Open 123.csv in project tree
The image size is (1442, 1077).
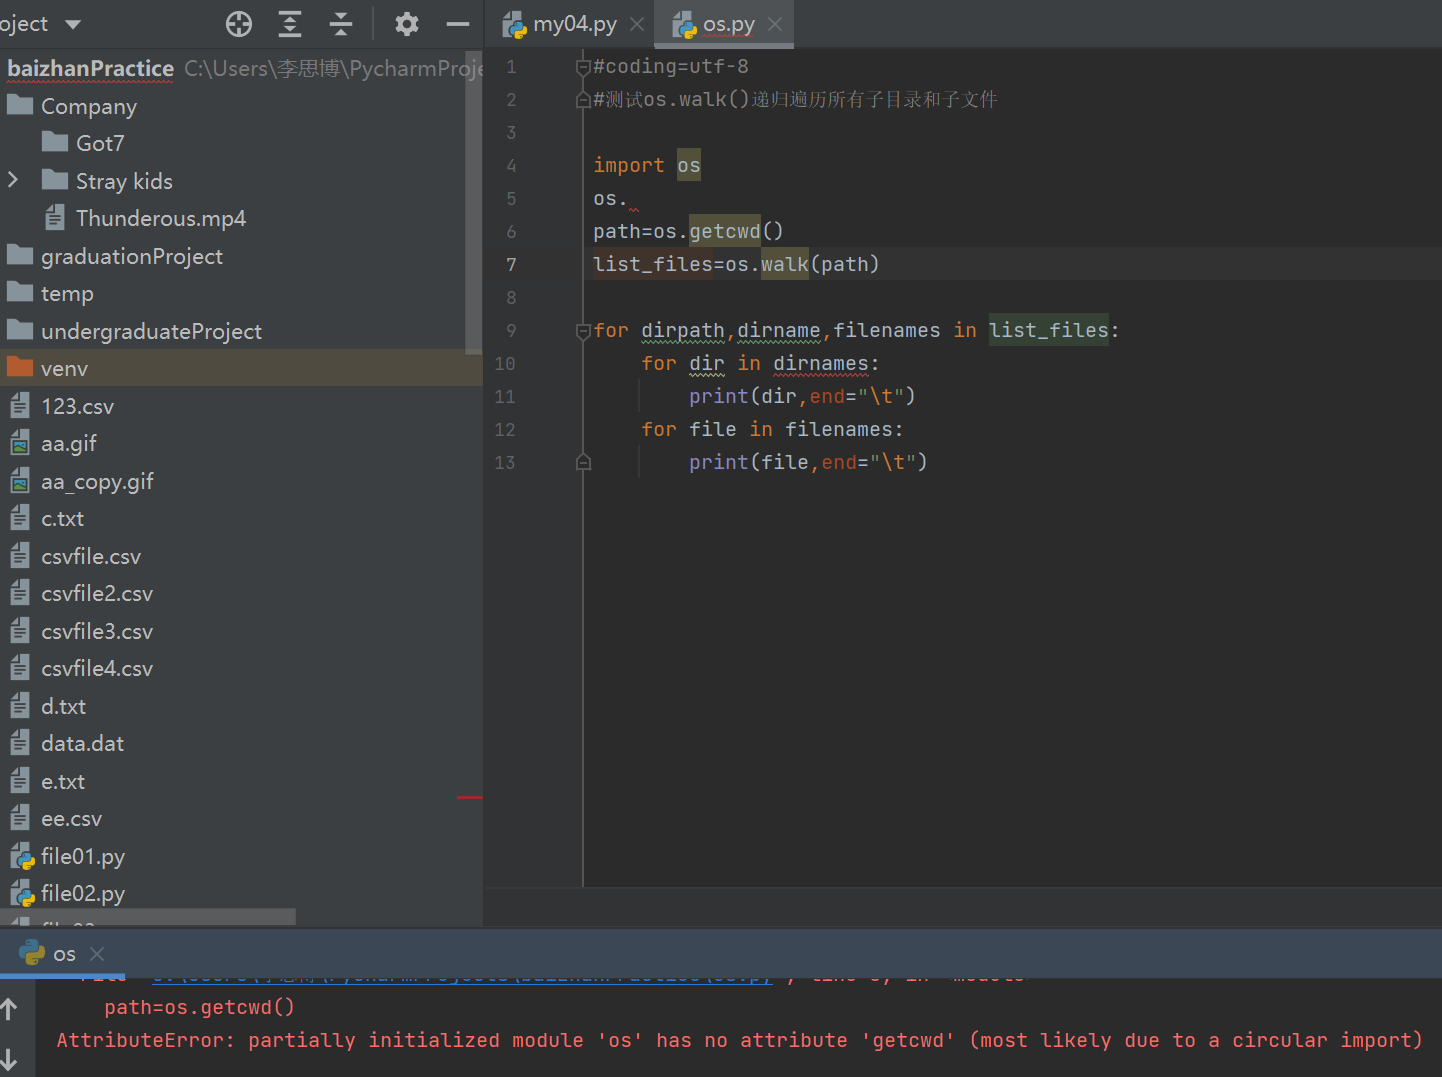click(x=77, y=406)
